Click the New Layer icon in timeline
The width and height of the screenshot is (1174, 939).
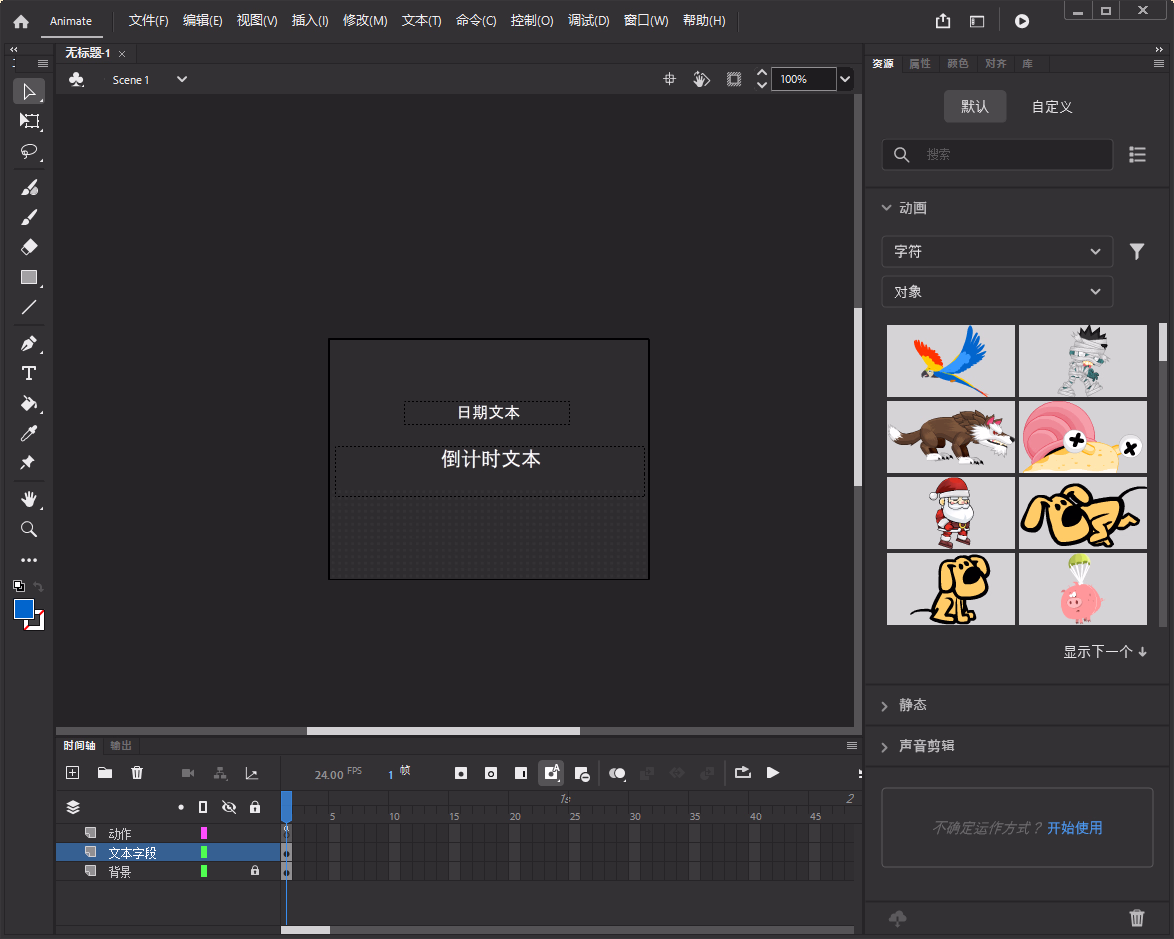click(73, 773)
